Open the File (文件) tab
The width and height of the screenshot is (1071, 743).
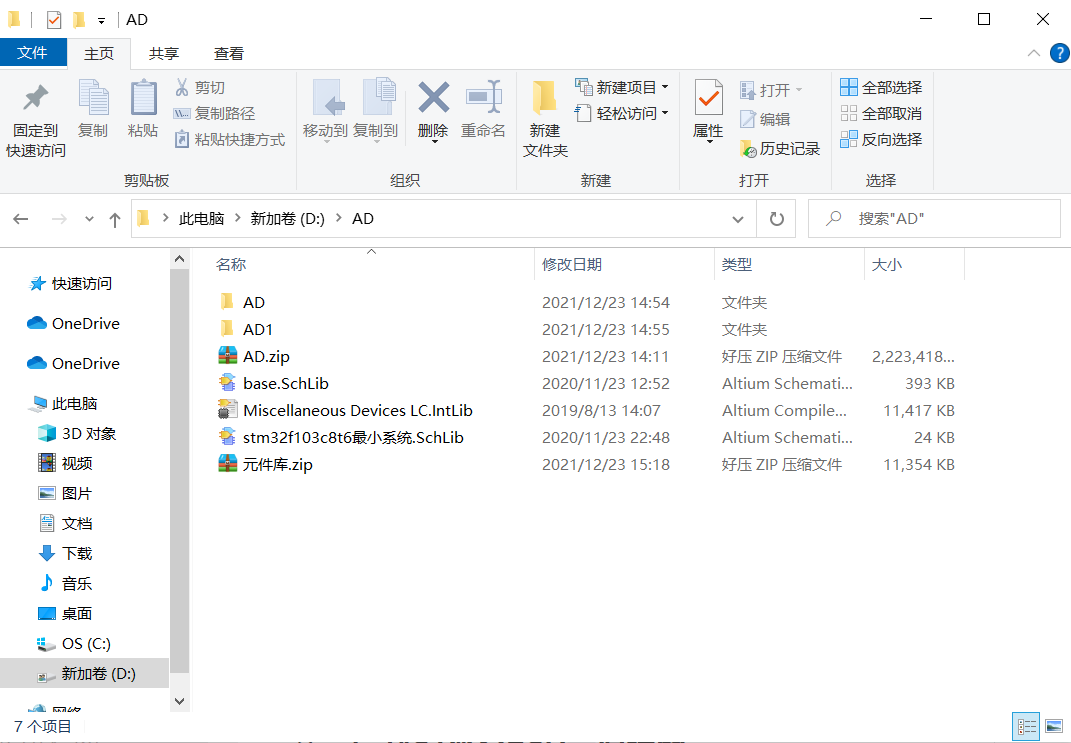coord(33,53)
